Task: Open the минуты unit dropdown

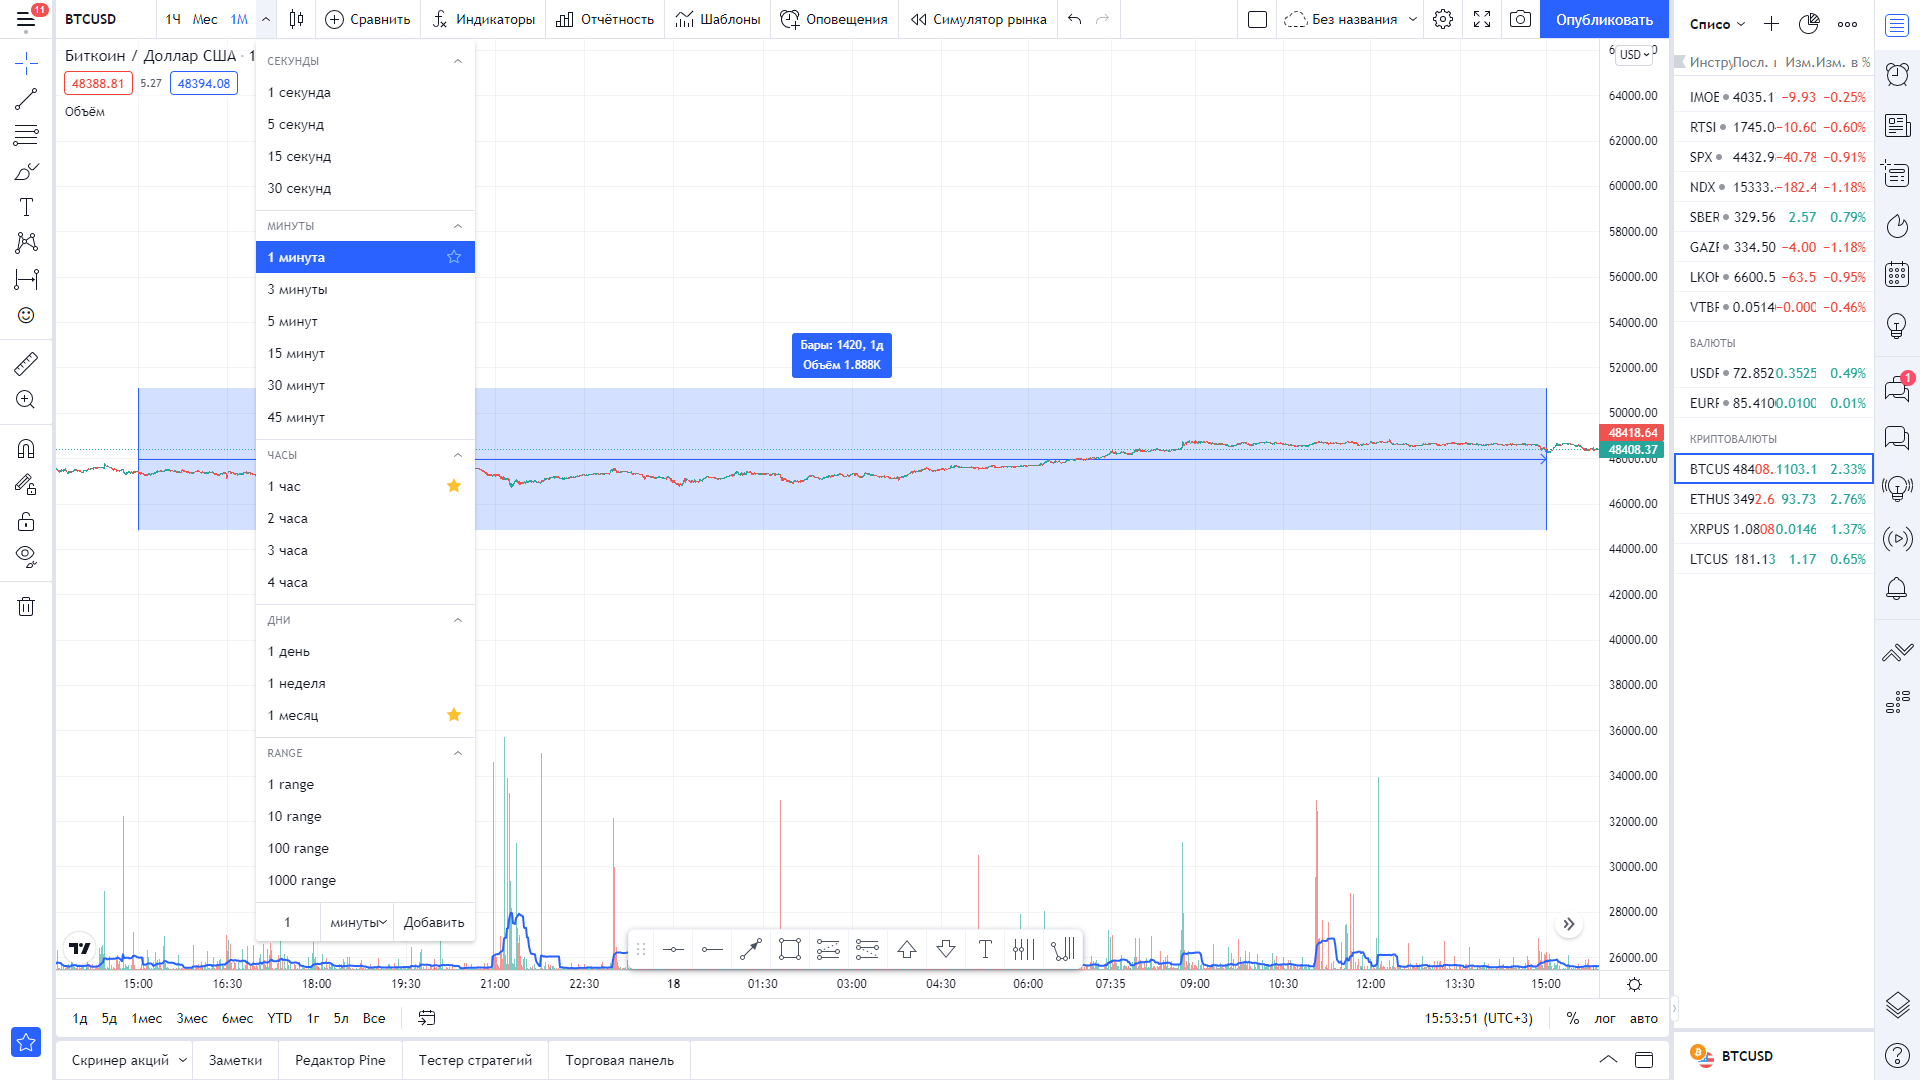Action: (x=357, y=922)
